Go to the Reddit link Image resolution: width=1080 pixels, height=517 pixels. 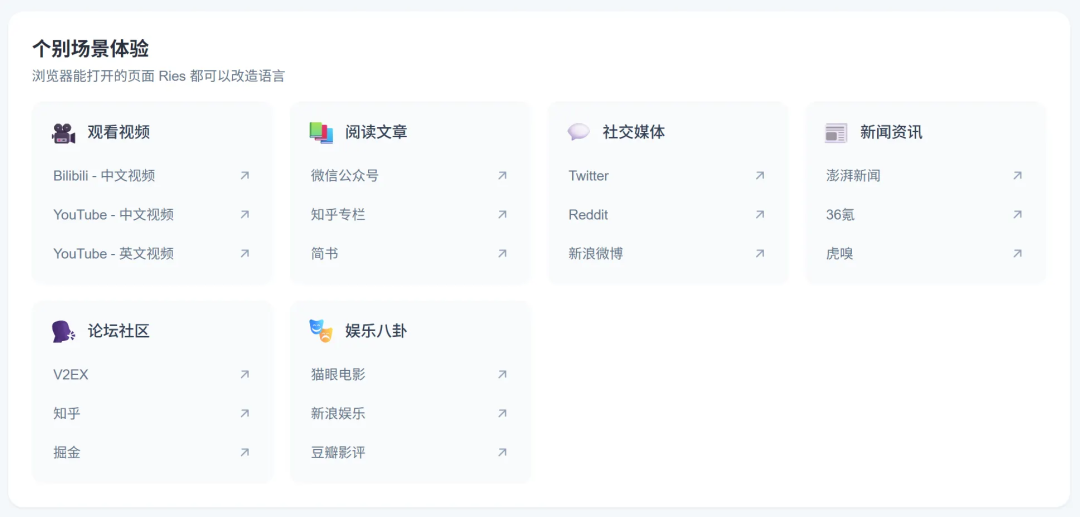click(588, 215)
